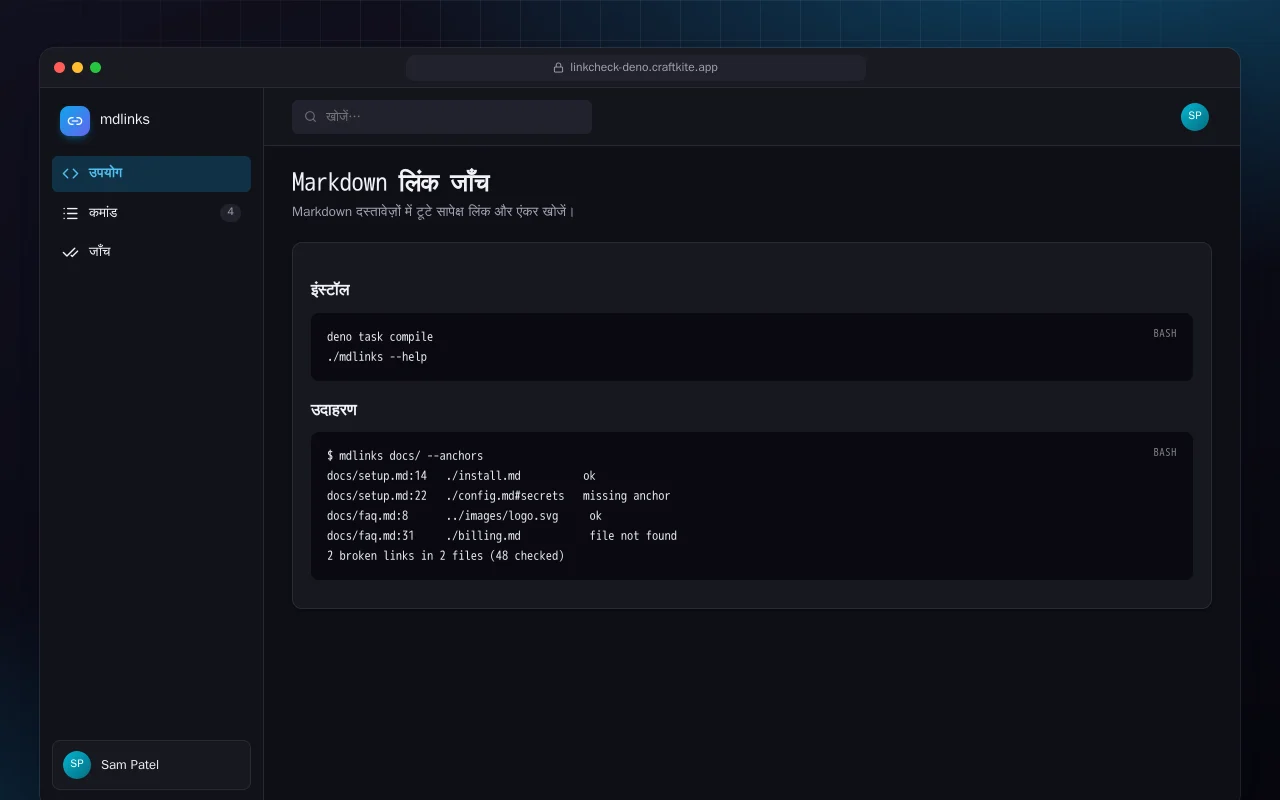The image size is (1280, 800).
Task: Click the BASH label on install code block
Action: coord(1165,333)
